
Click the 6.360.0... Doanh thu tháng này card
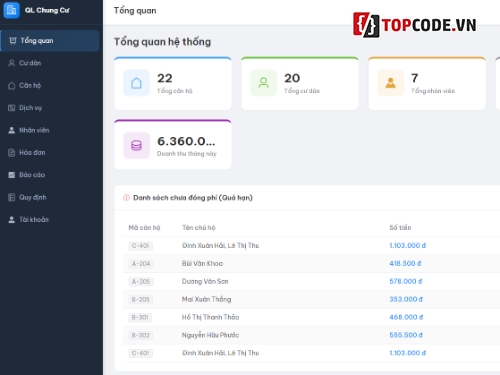pos(173,144)
